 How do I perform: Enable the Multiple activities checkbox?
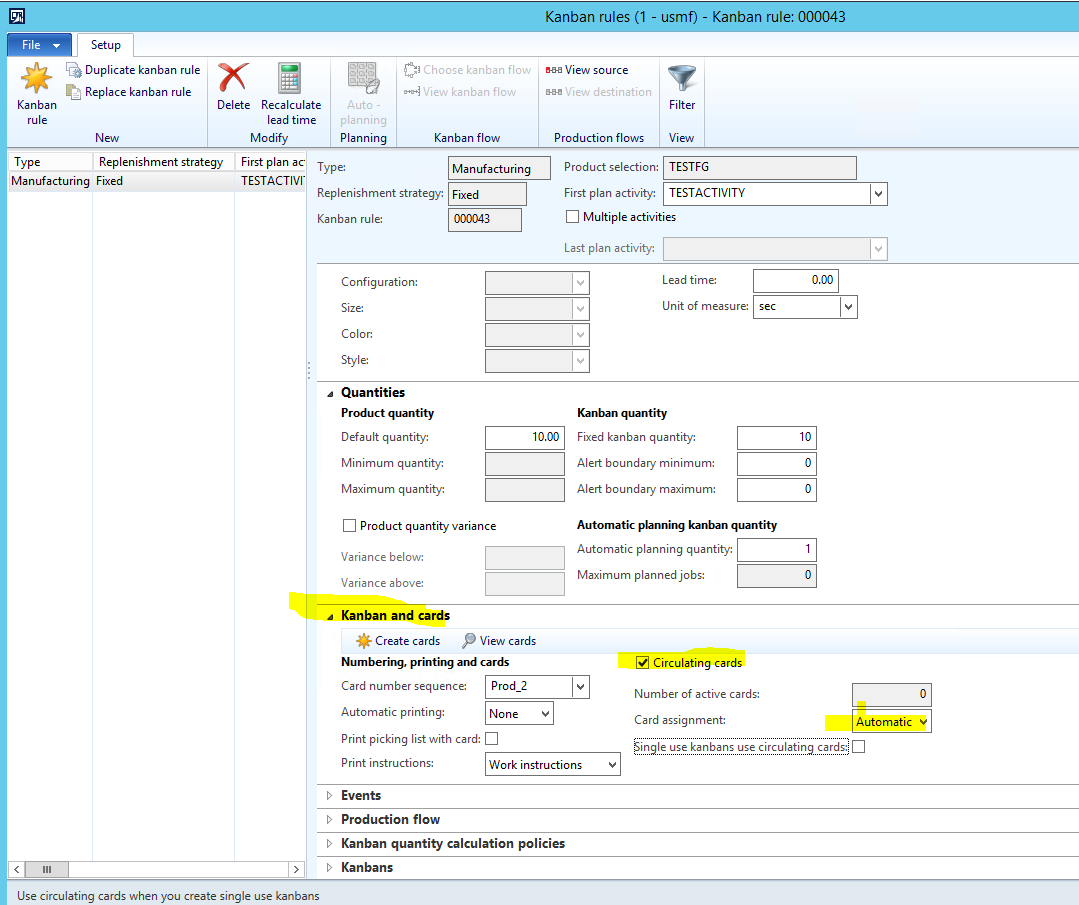pos(573,217)
